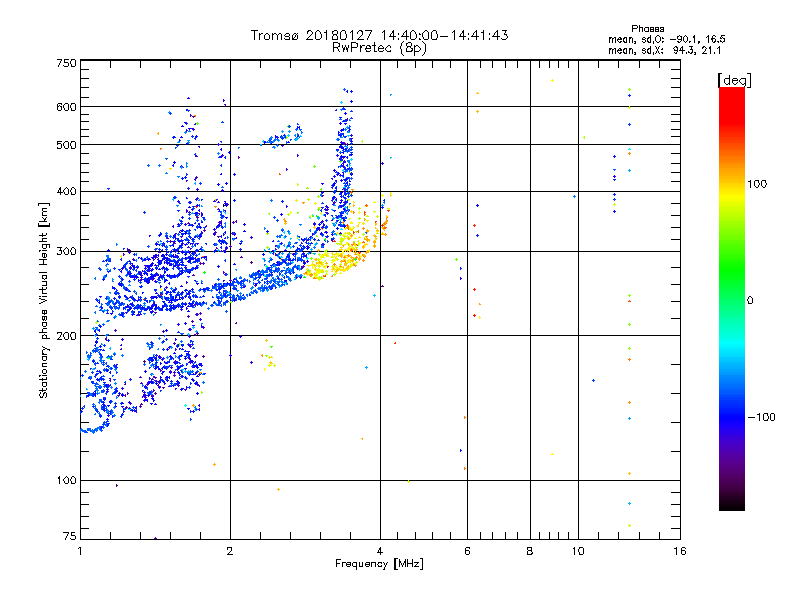Viewport: 800px width, 600px height.
Task: Click the 'mean, sd,X: 94.3, 21.1' statistics line
Action: (664, 50)
